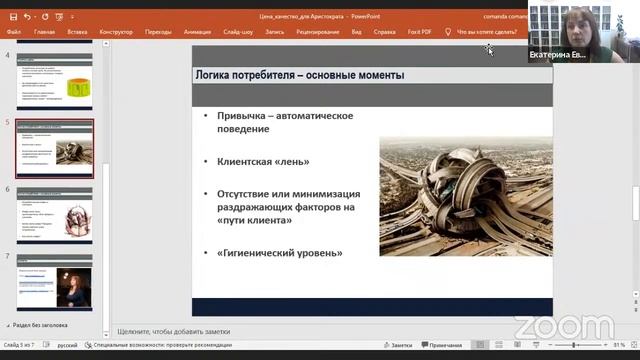The width and height of the screenshot is (640, 360).
Task: Click bullet text 'Привычка – автоматическое поведение'
Action: click(x=285, y=122)
